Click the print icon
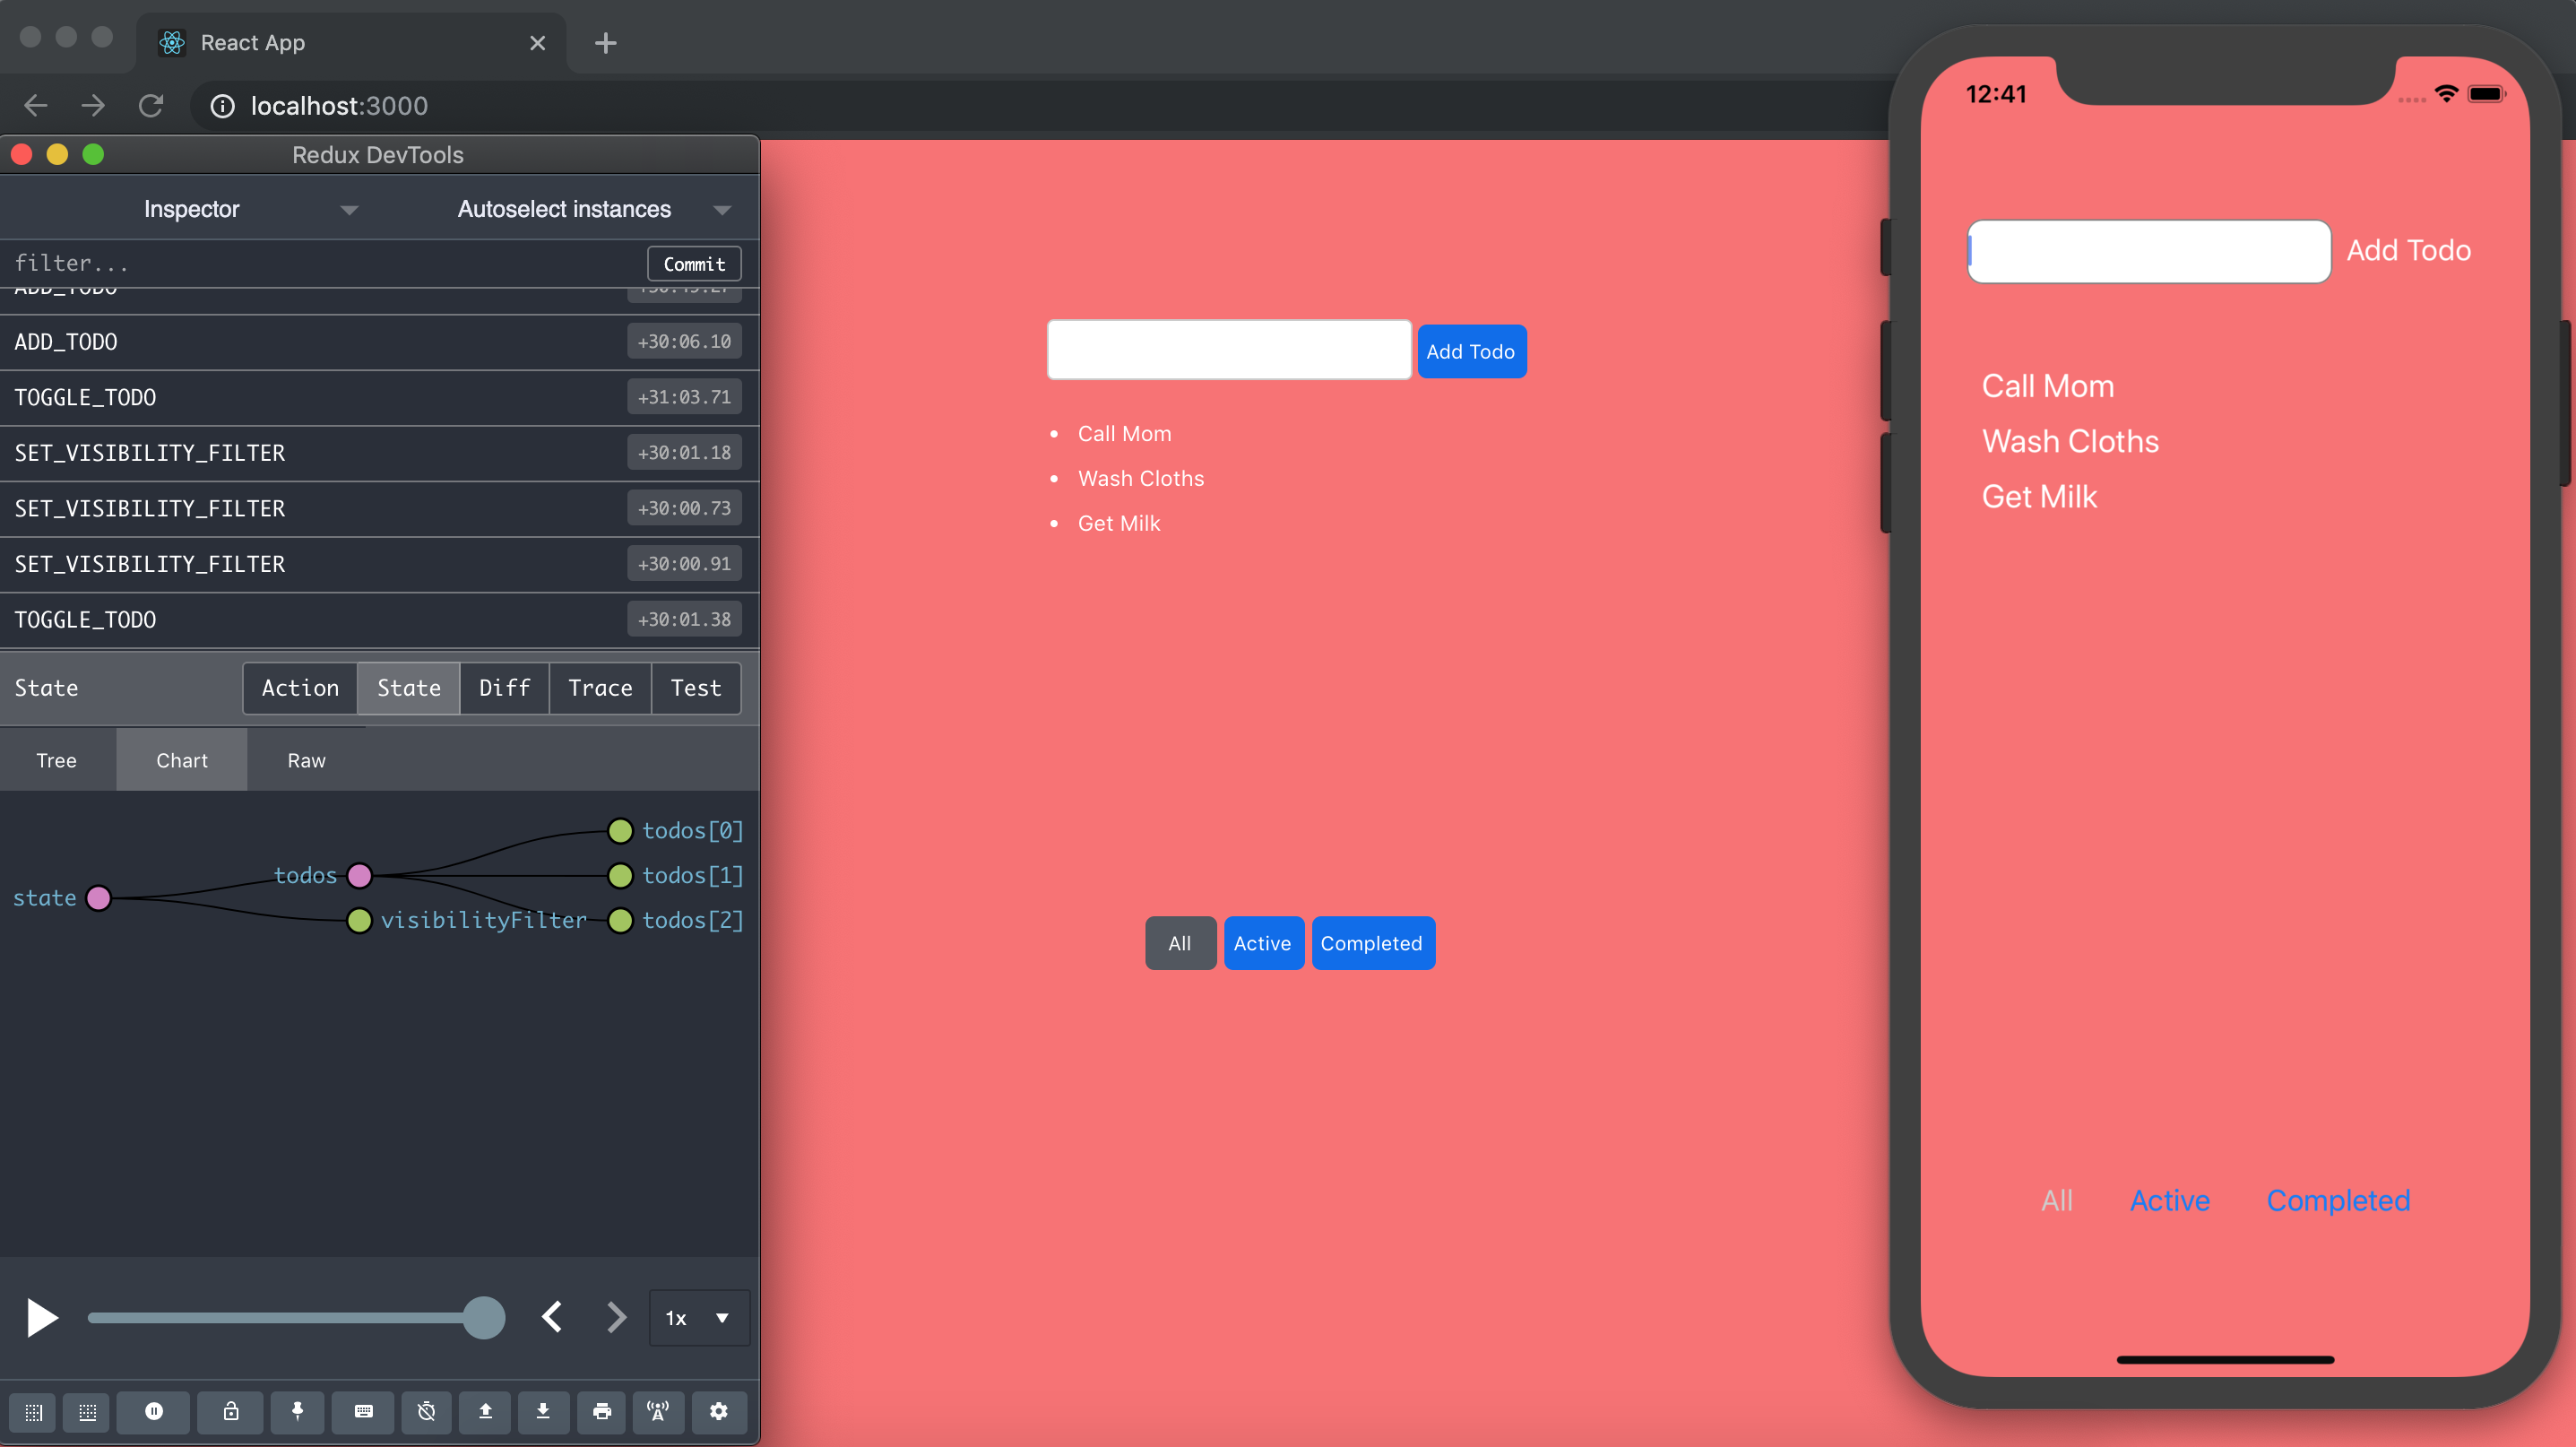The height and width of the screenshot is (1447, 2576). [x=601, y=1411]
